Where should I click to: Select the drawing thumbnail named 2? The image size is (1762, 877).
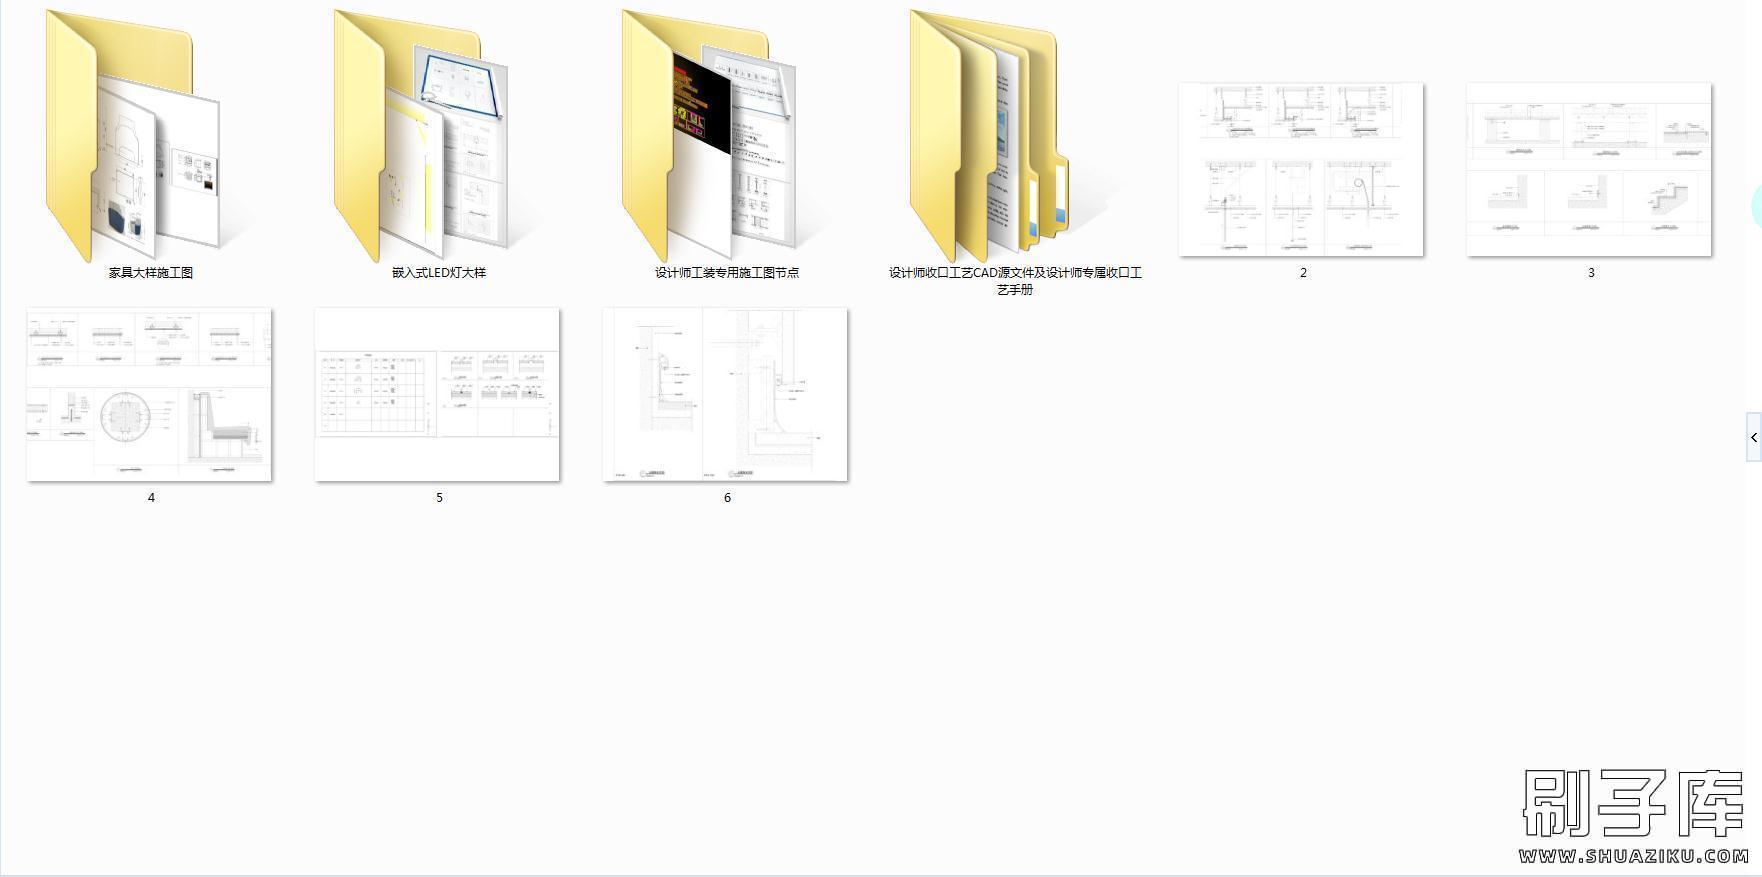coord(1301,169)
